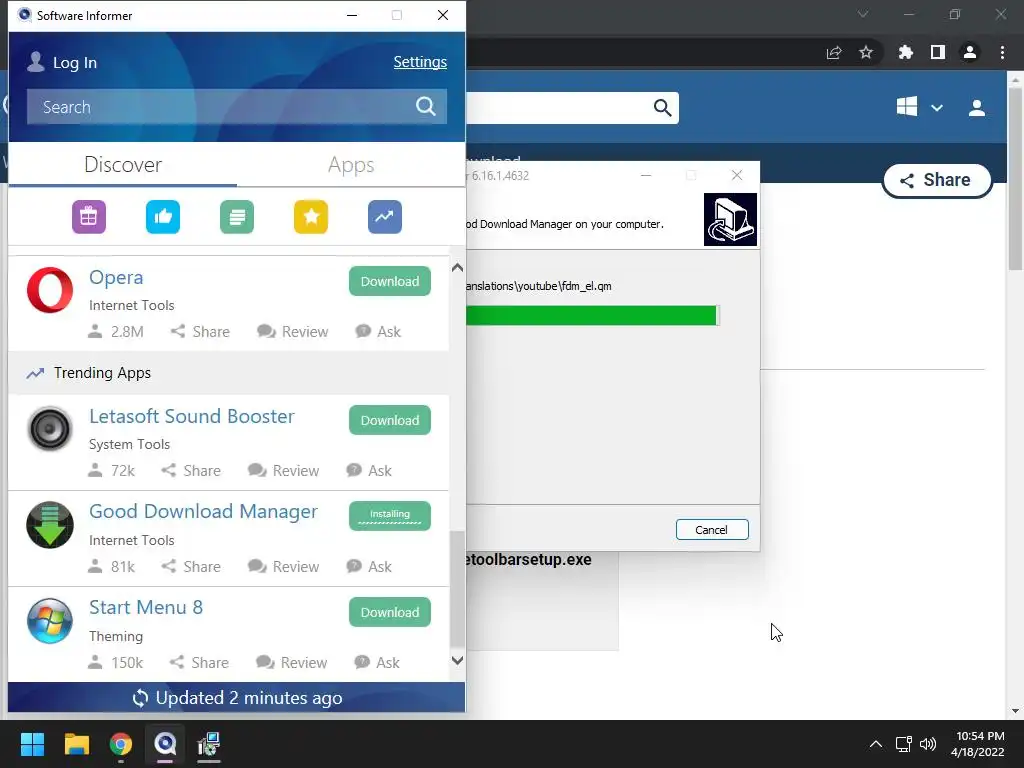The image size is (1024, 768).
Task: Click the installer taskbar icon
Action: (x=209, y=744)
